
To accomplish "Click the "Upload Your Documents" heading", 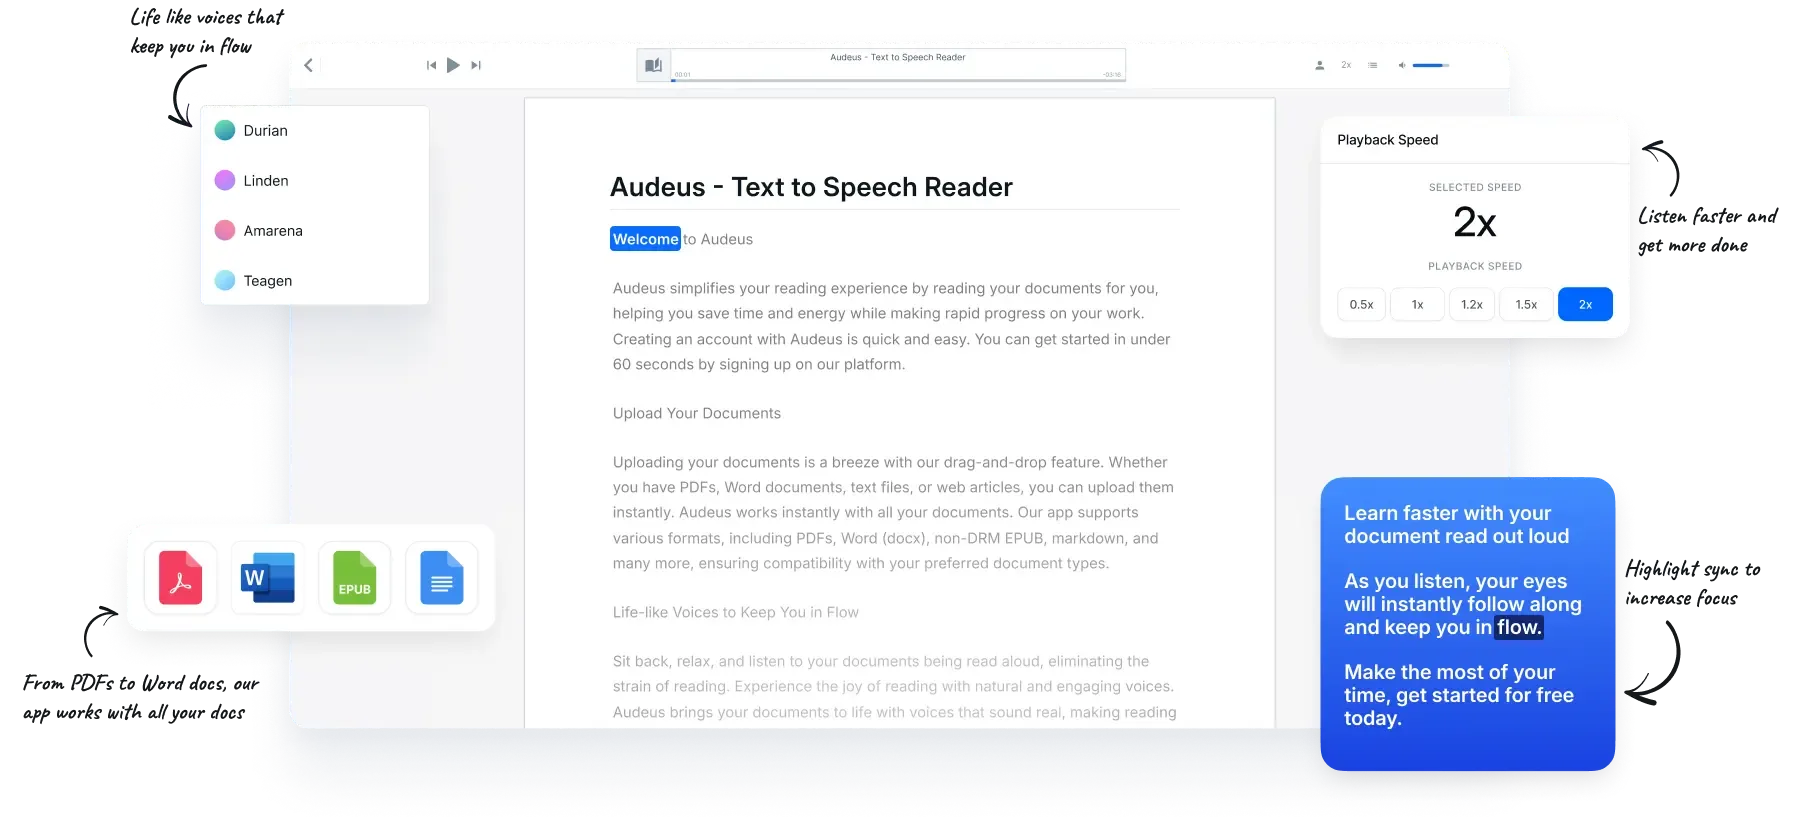I will click(x=697, y=413).
